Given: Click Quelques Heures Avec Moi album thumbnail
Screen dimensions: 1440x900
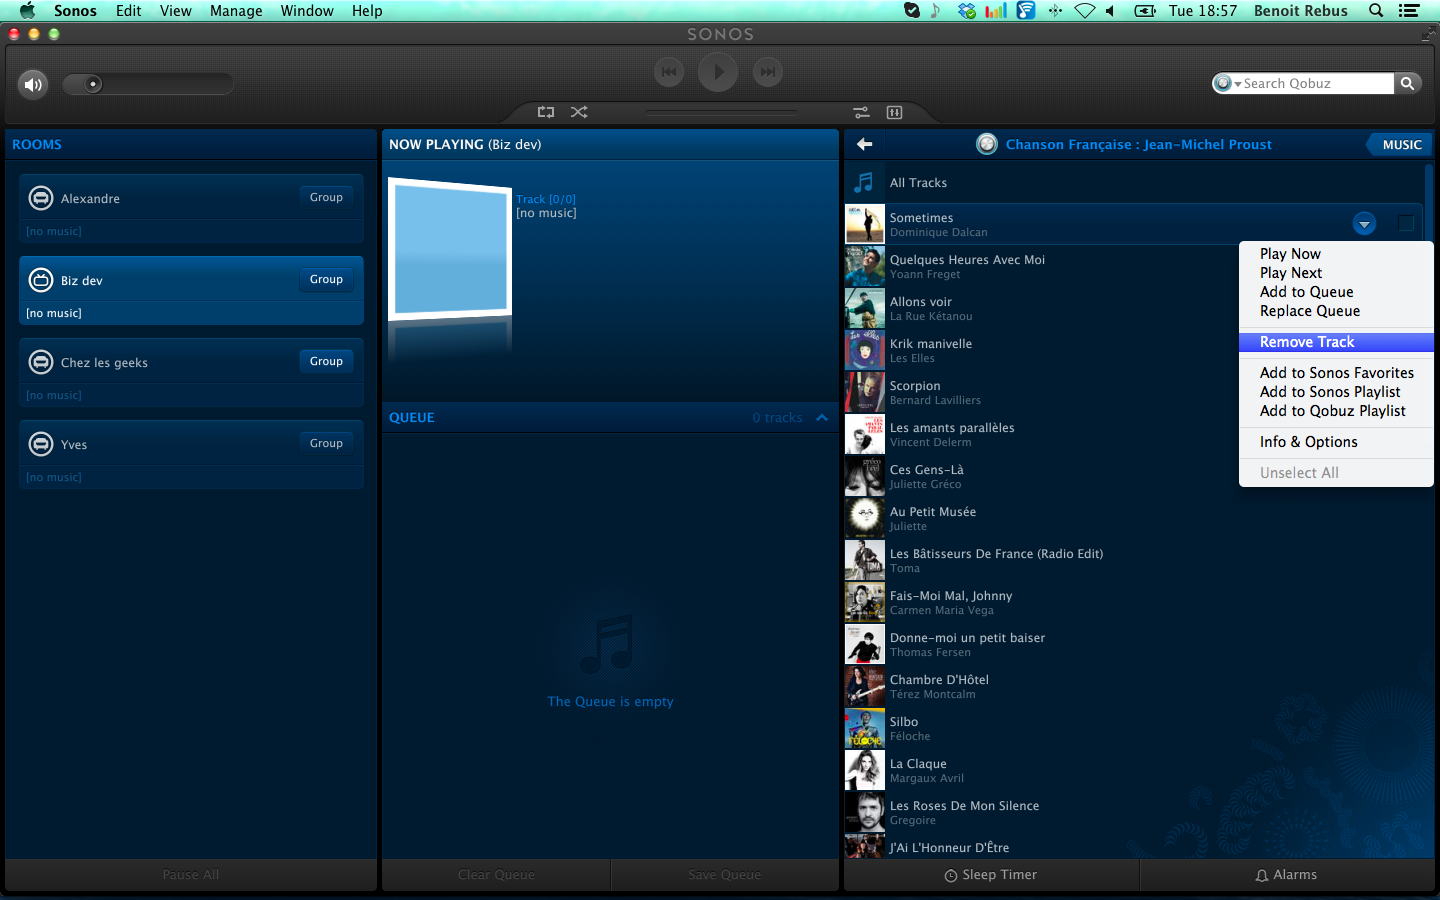Looking at the screenshot, I should [865, 266].
